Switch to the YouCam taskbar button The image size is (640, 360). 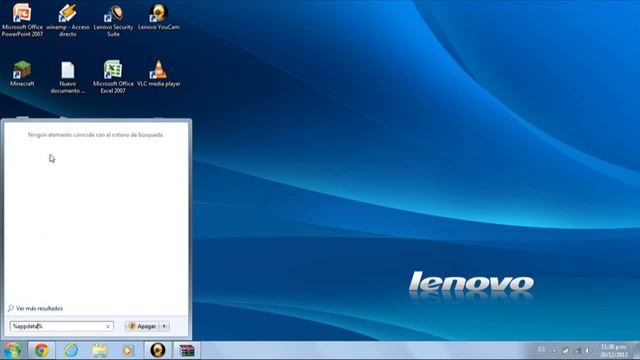tap(158, 351)
